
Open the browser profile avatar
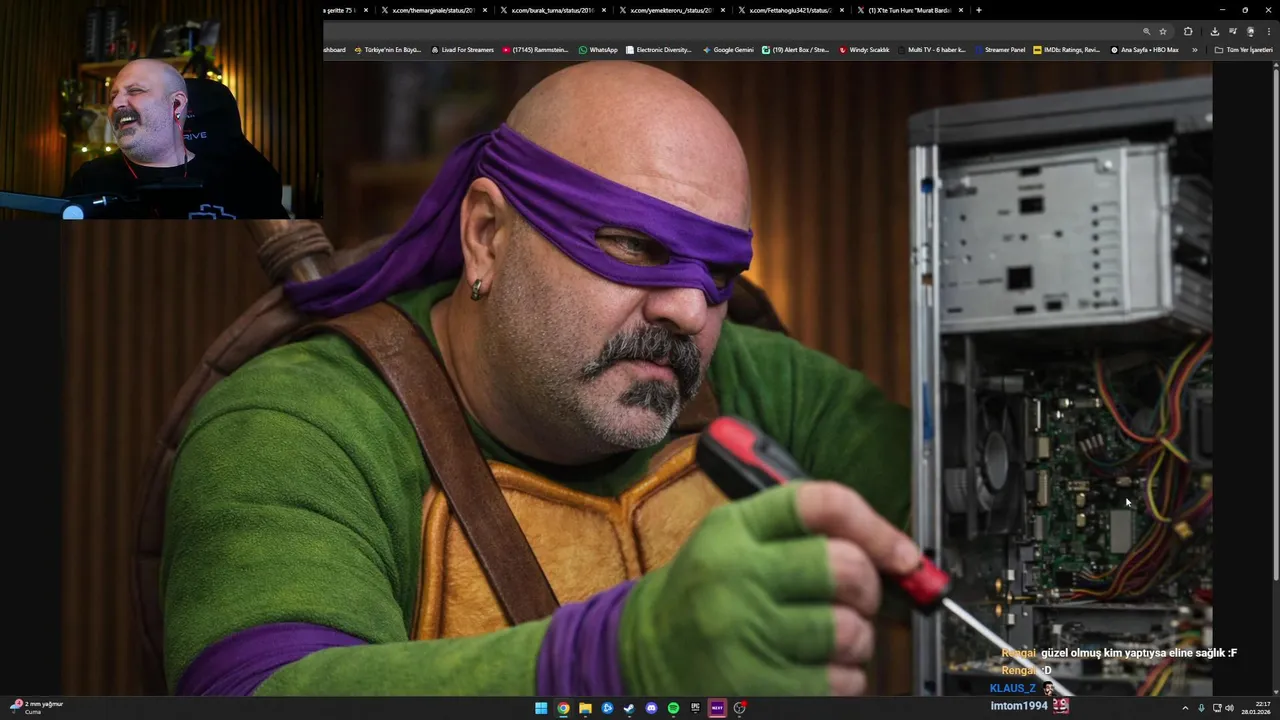(1250, 31)
